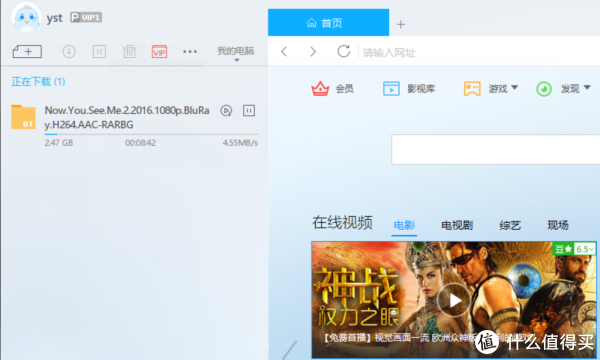Click the trash delete icon
This screenshot has height=360, width=600.
pos(129,51)
